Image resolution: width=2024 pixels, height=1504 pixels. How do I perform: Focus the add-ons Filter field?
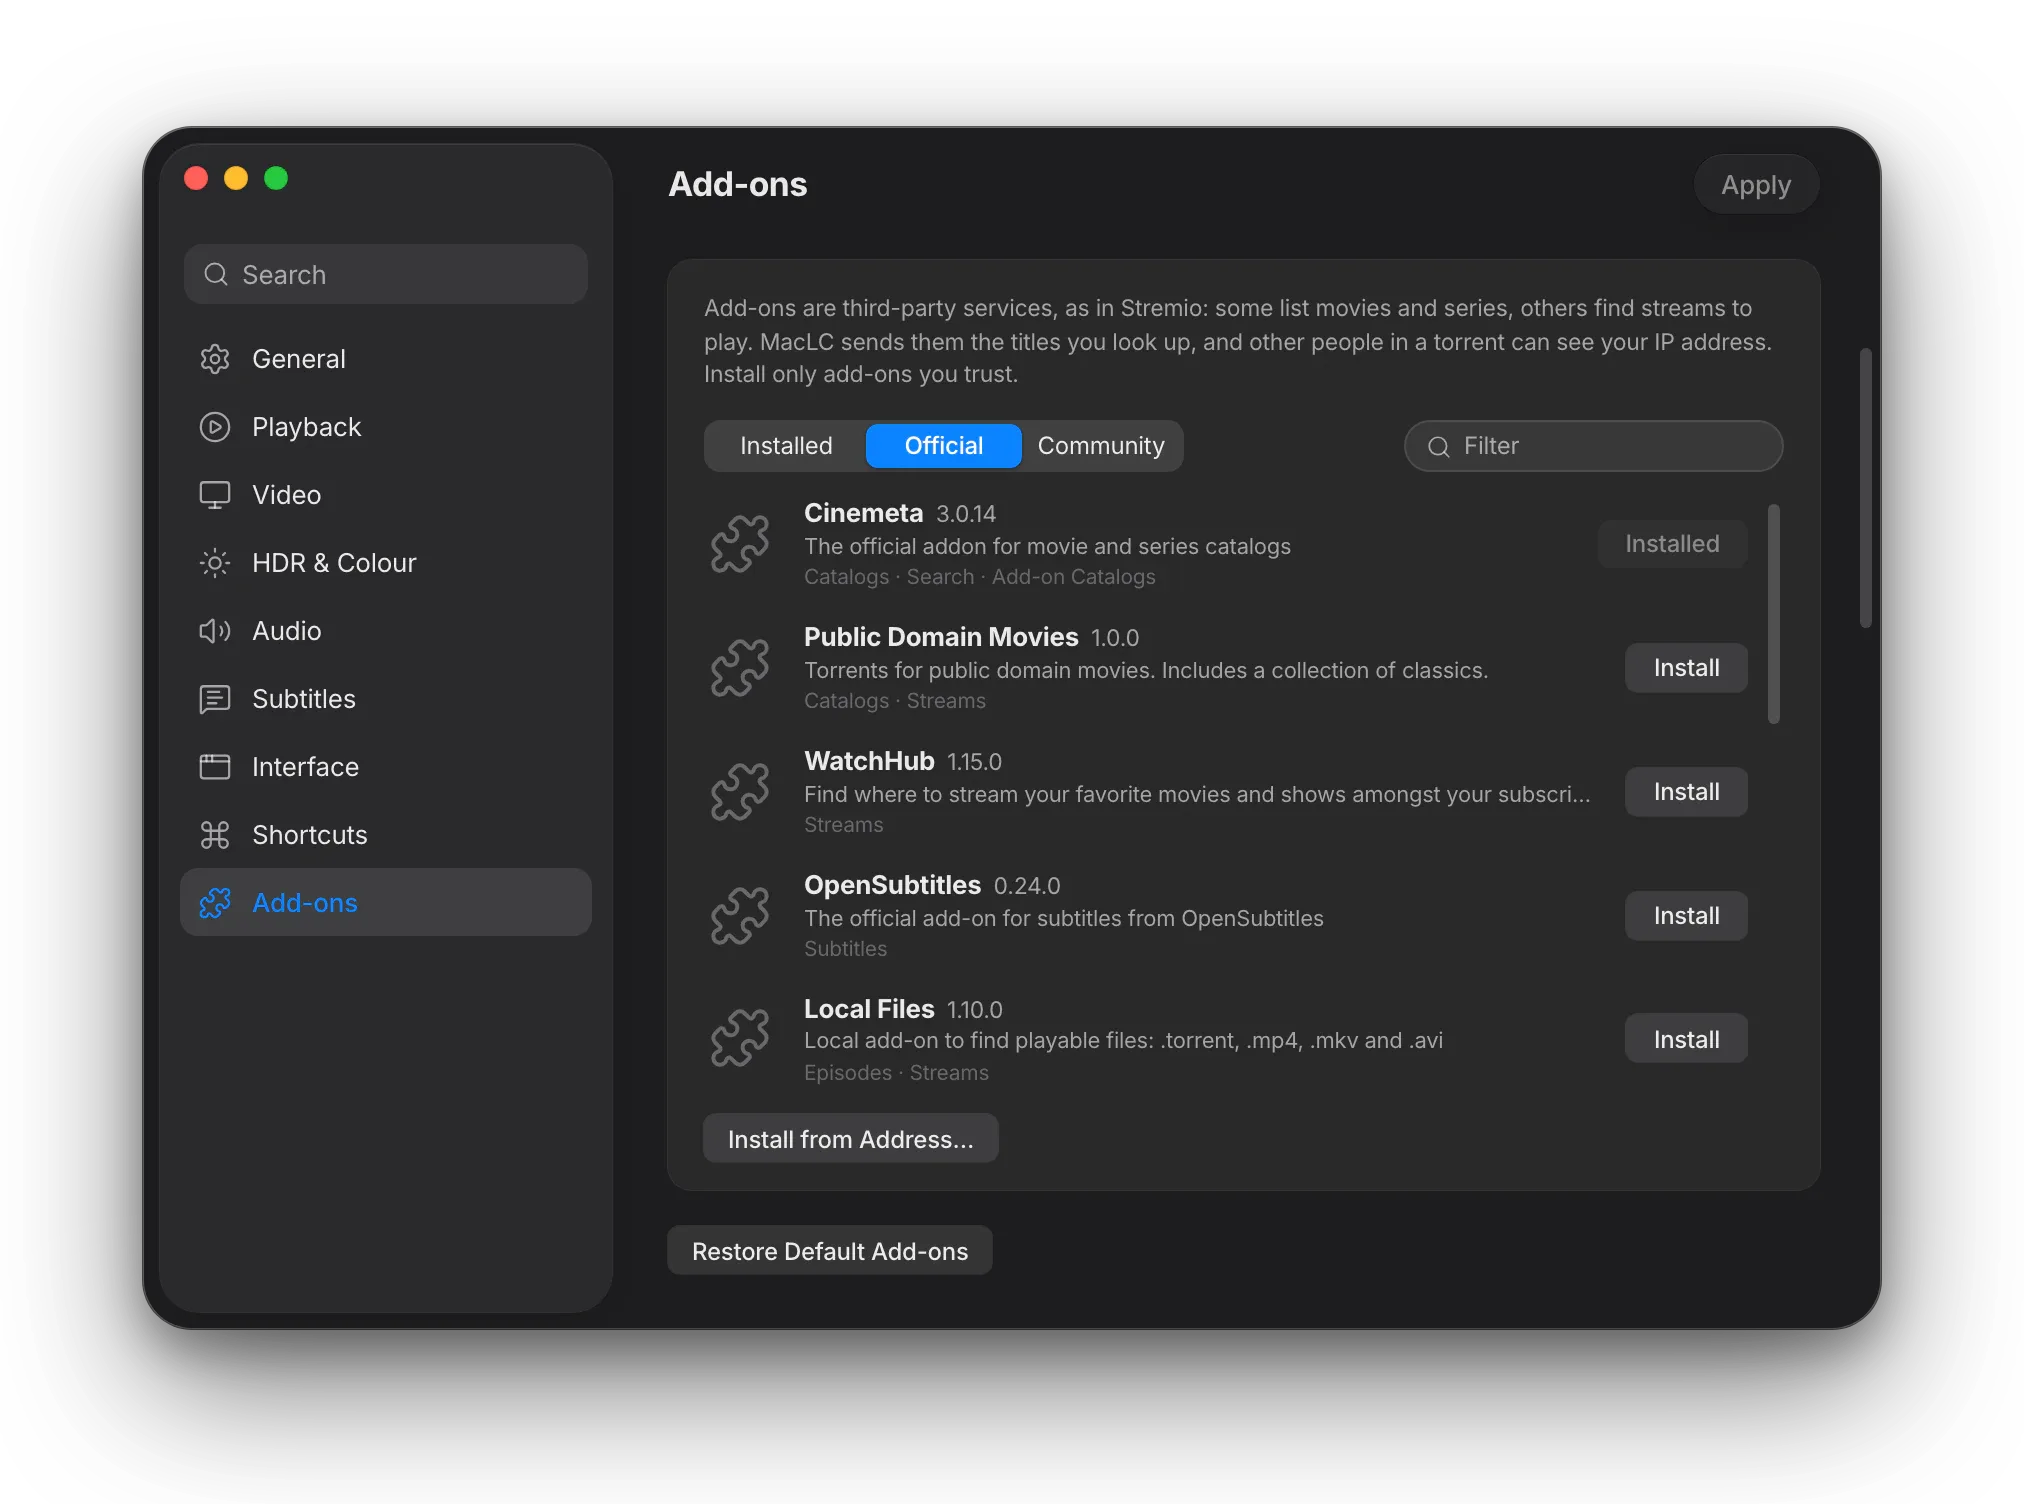1594,446
